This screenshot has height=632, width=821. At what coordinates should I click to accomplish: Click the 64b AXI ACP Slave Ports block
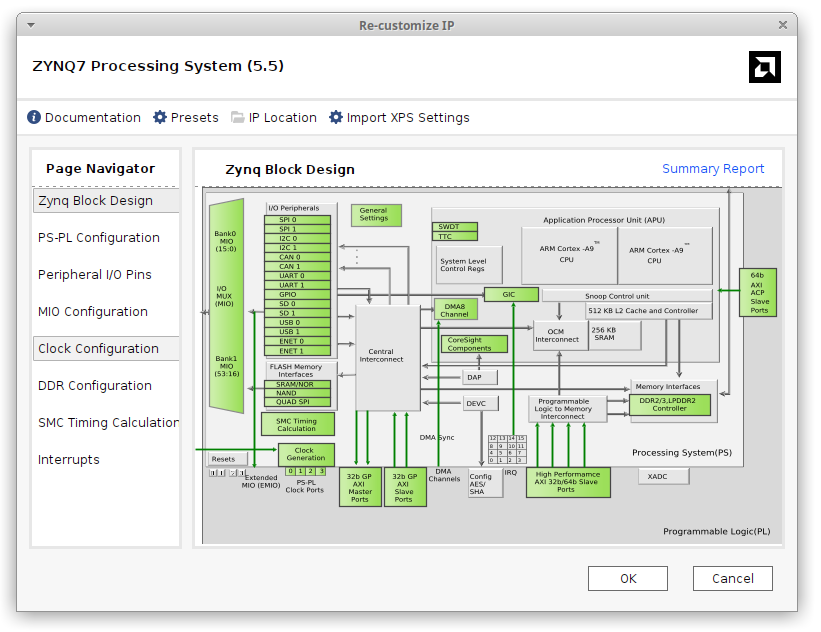pyautogui.click(x=758, y=292)
